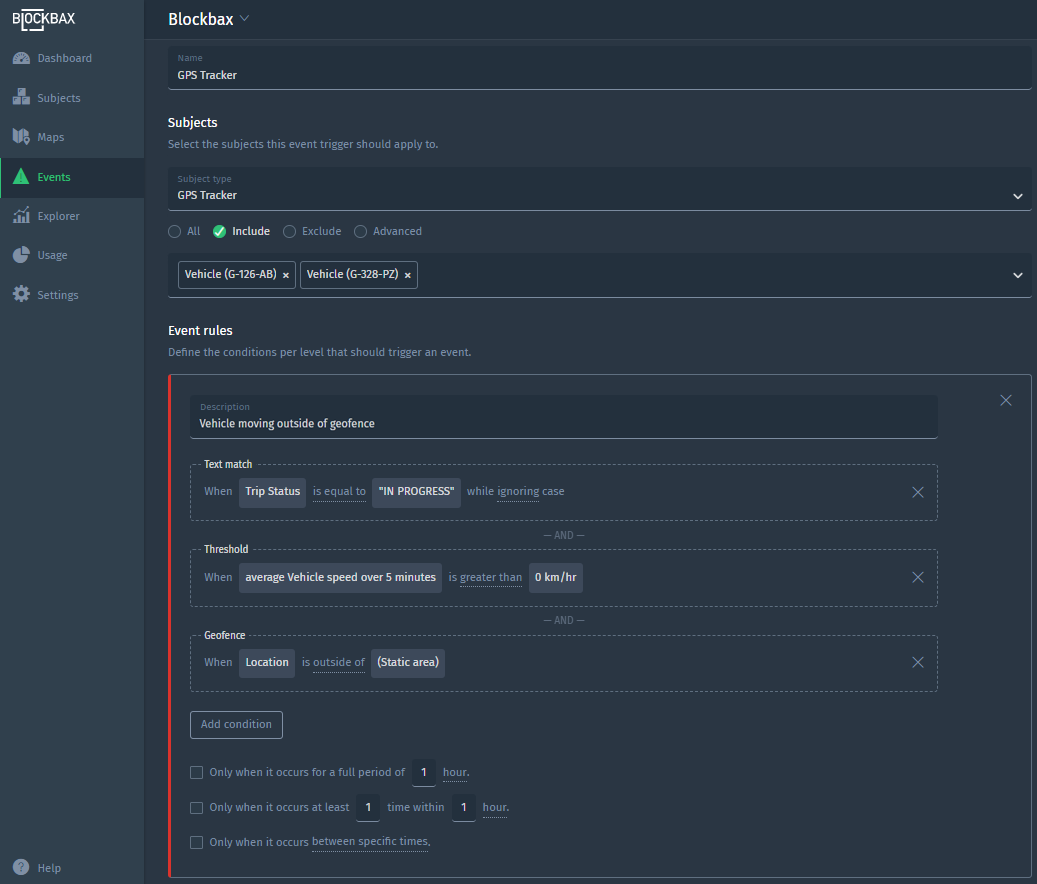This screenshot has height=884, width=1037.
Task: Click the Subjects cubes icon
Action: point(21,98)
